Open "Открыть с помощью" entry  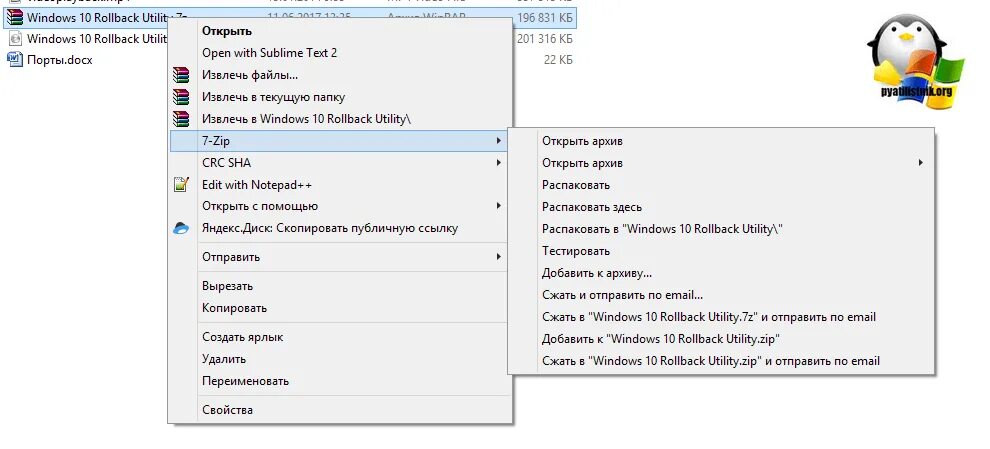pos(340,206)
